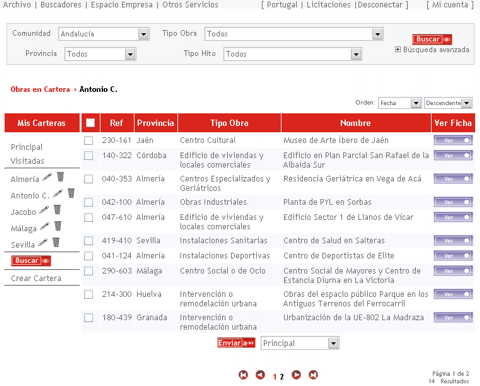Click the Desconectar link
Screen dimensions: 480x386
[380, 5]
